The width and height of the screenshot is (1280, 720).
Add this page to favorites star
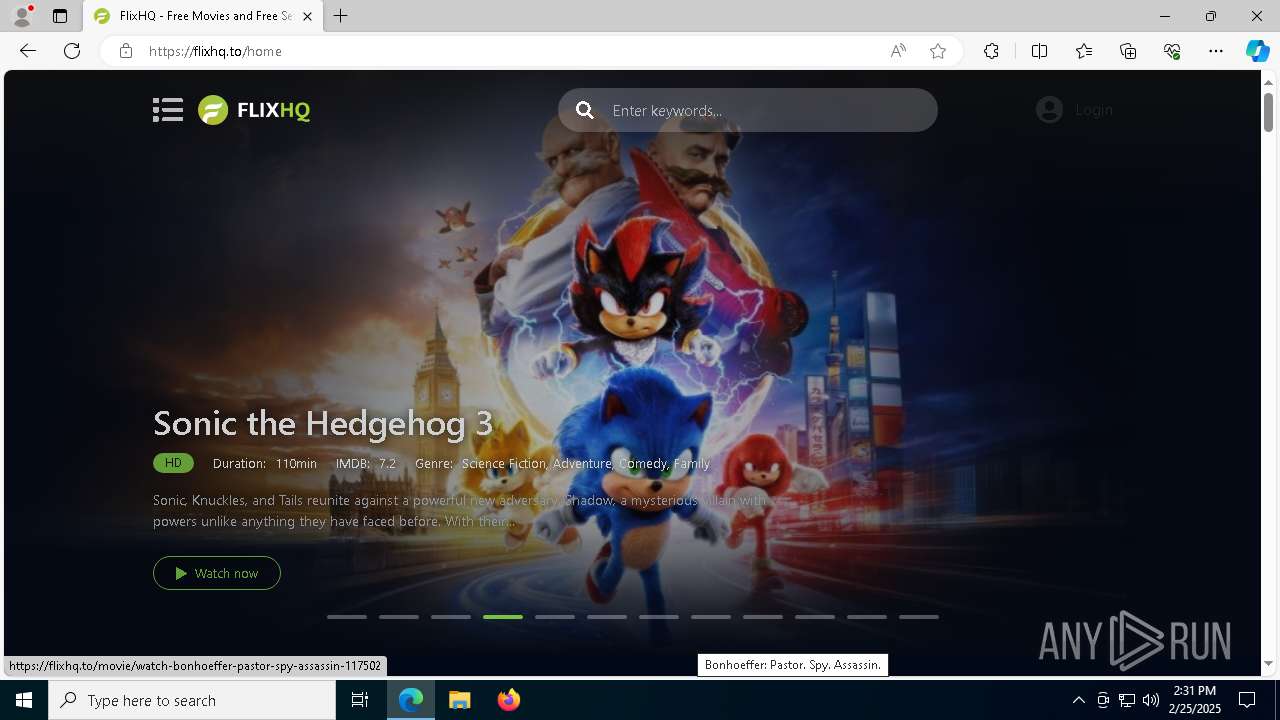[x=938, y=51]
